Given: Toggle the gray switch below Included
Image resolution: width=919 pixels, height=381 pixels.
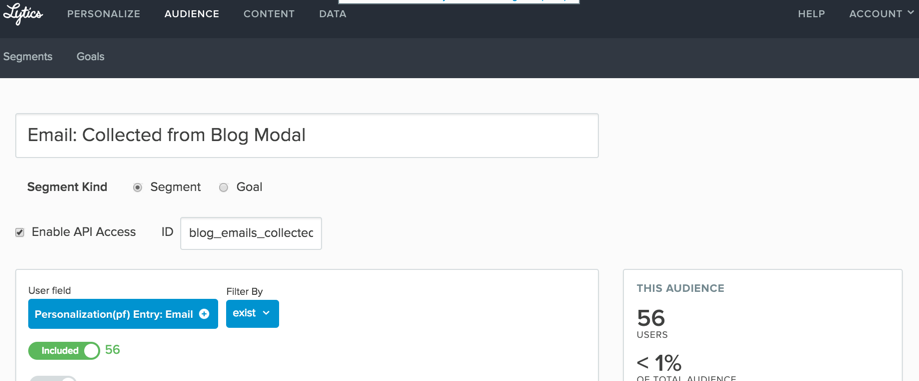Looking at the screenshot, I should [x=53, y=379].
